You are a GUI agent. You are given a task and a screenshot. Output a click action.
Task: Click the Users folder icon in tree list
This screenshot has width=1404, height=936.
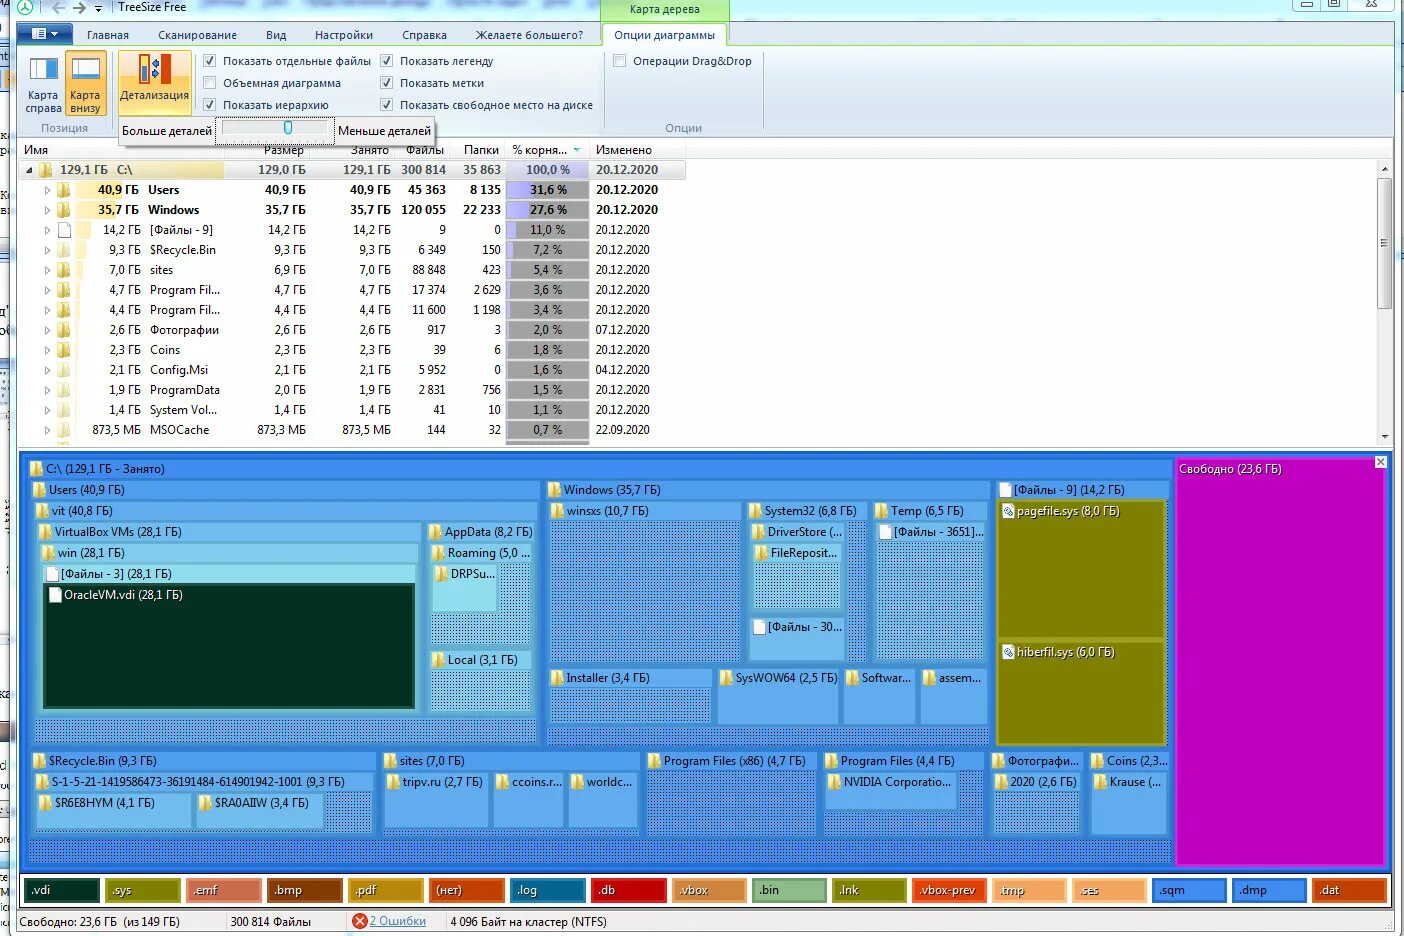[x=63, y=190]
